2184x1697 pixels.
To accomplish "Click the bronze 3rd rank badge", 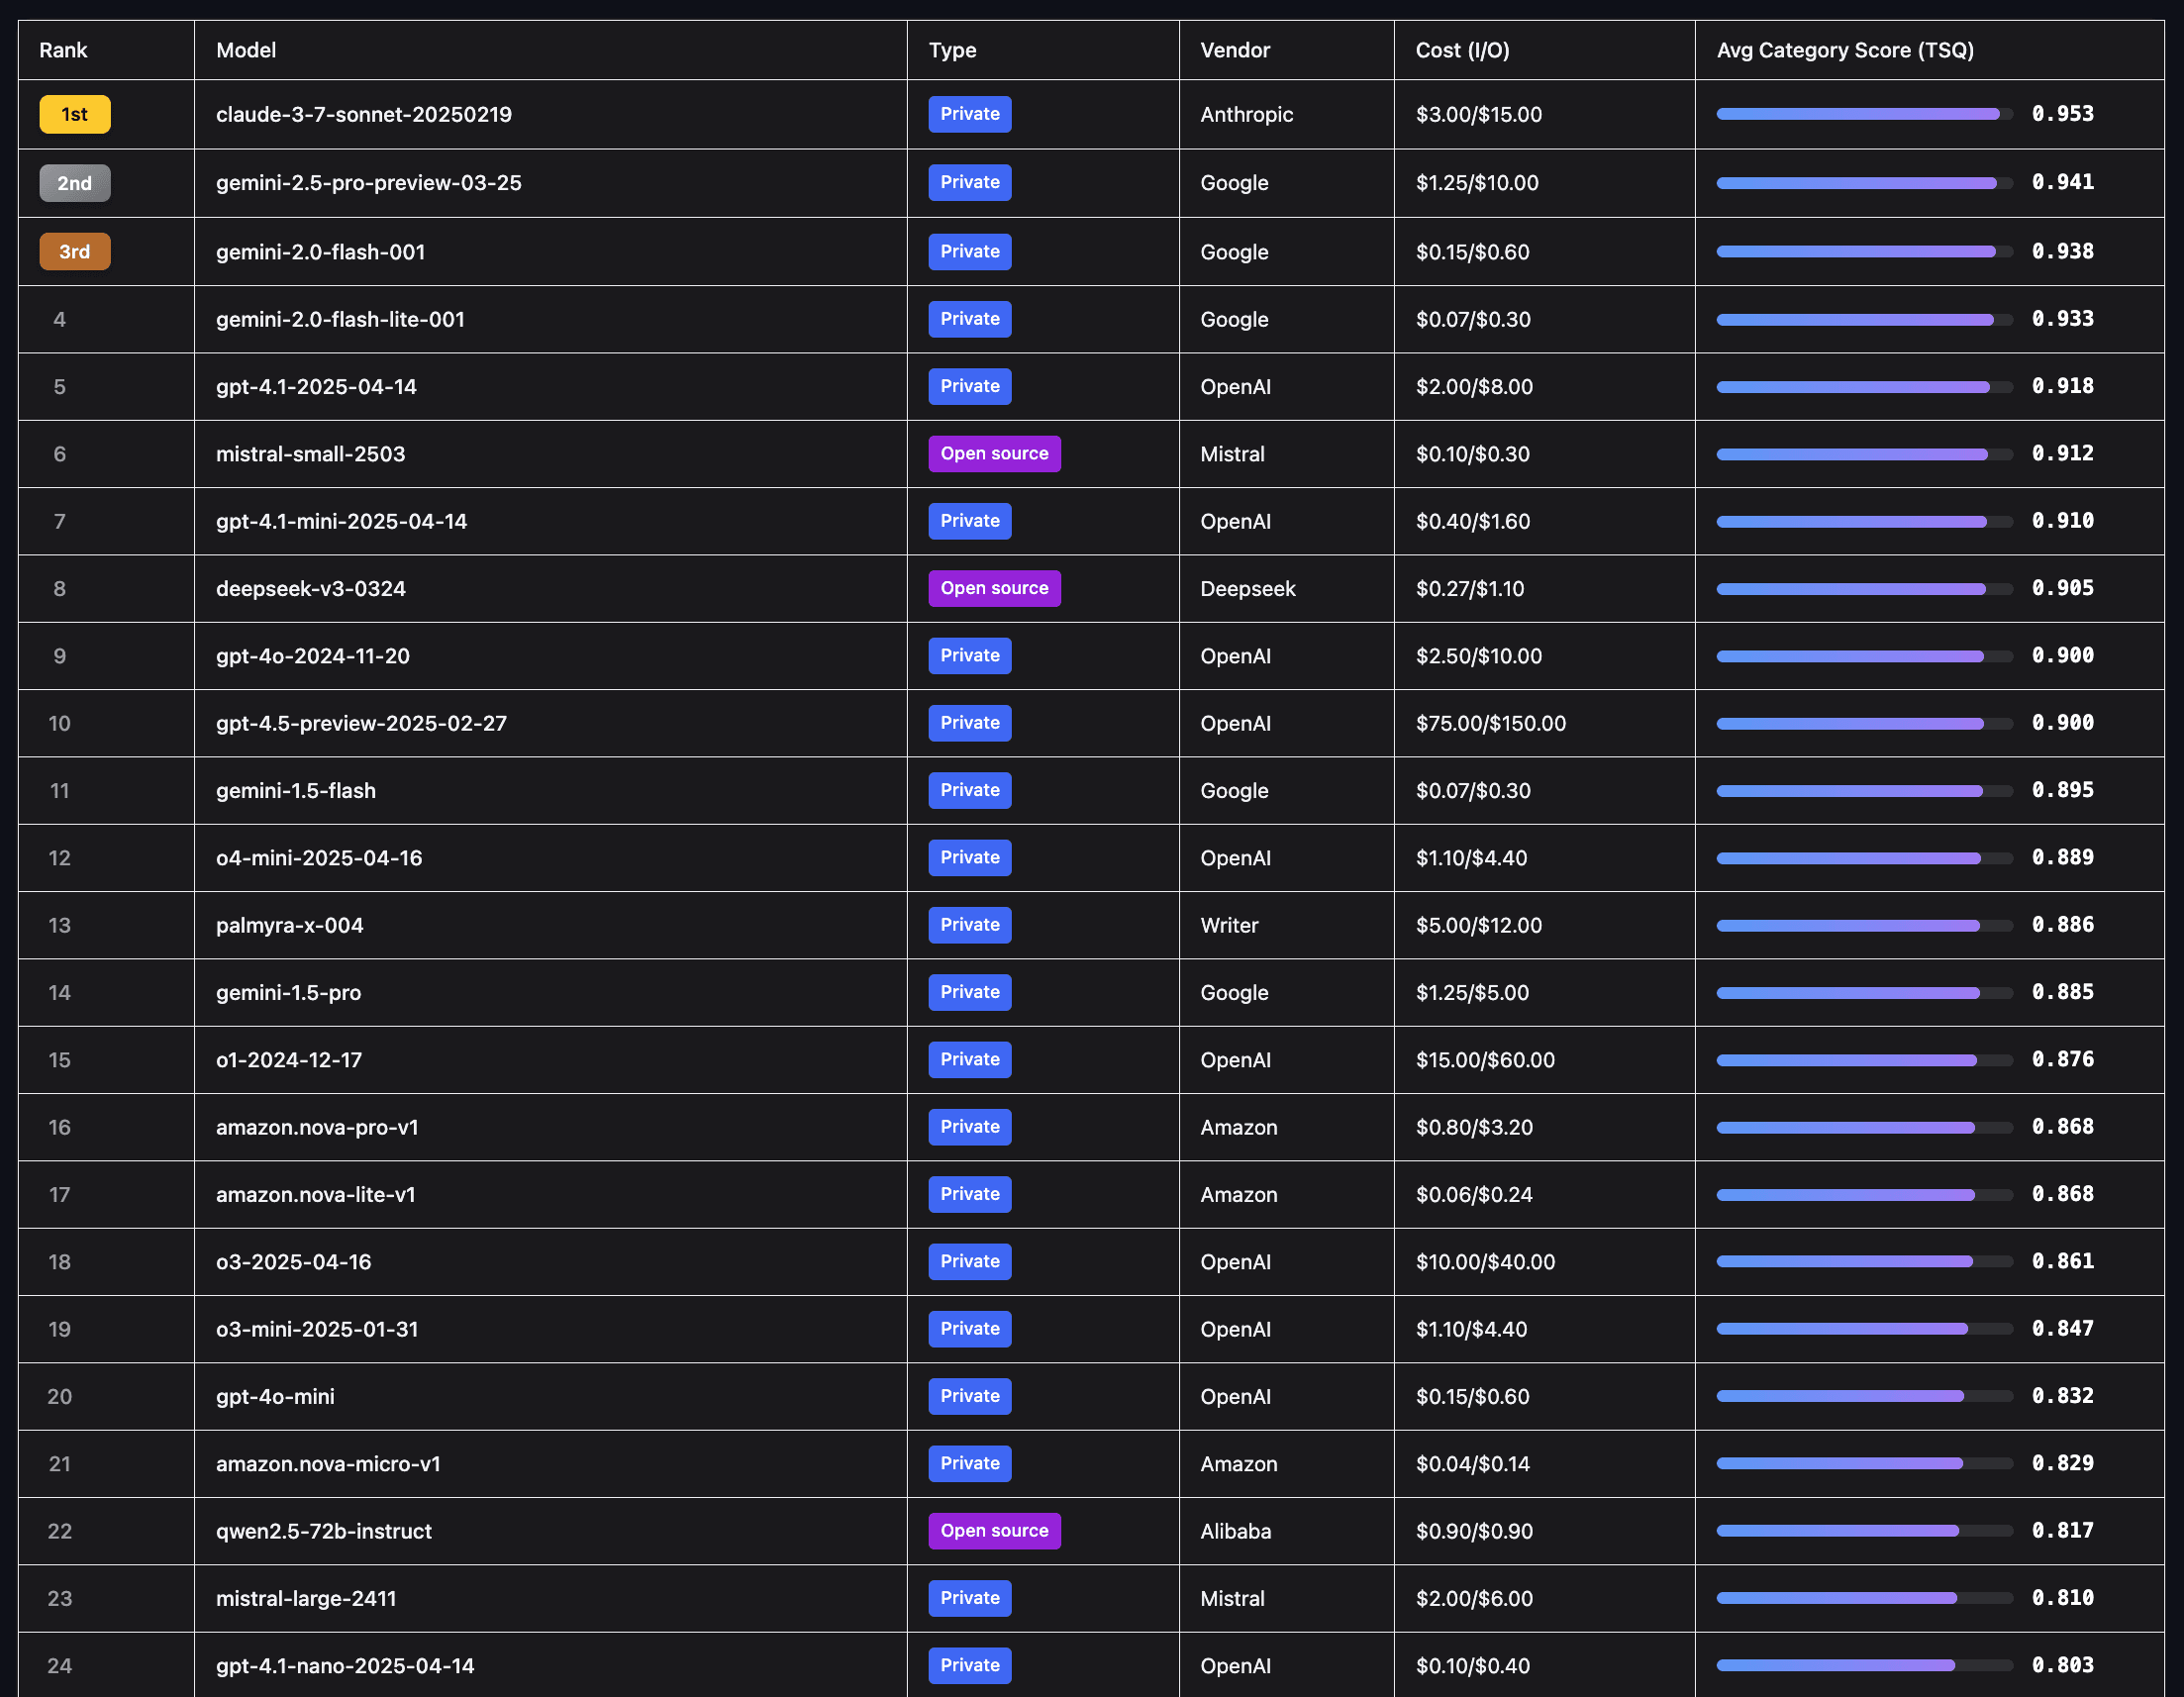I will [75, 251].
